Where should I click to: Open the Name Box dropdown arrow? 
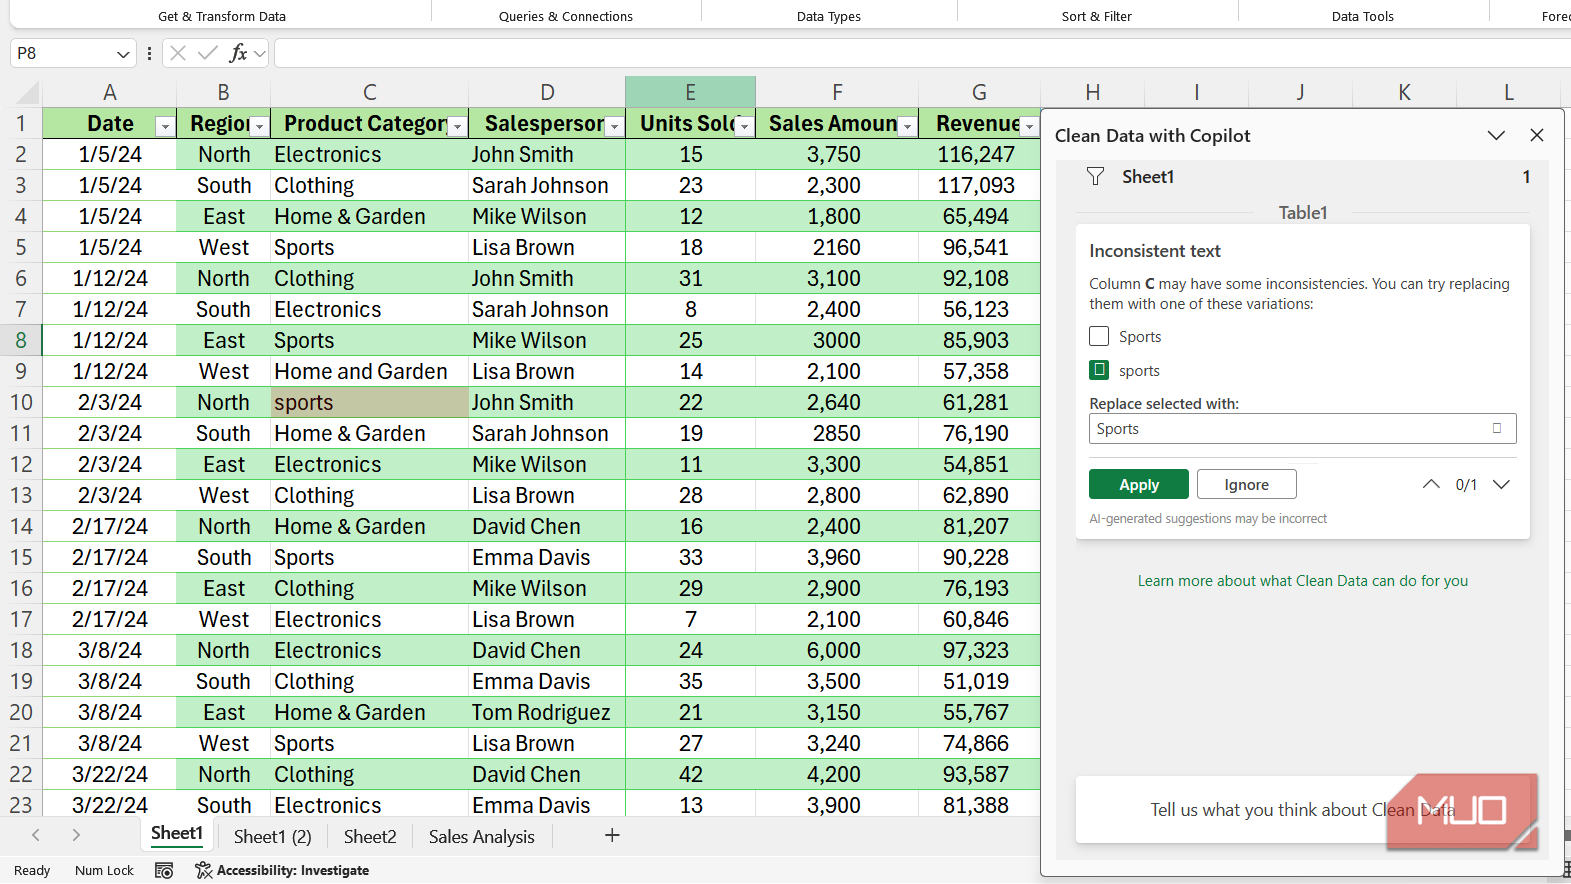(123, 54)
